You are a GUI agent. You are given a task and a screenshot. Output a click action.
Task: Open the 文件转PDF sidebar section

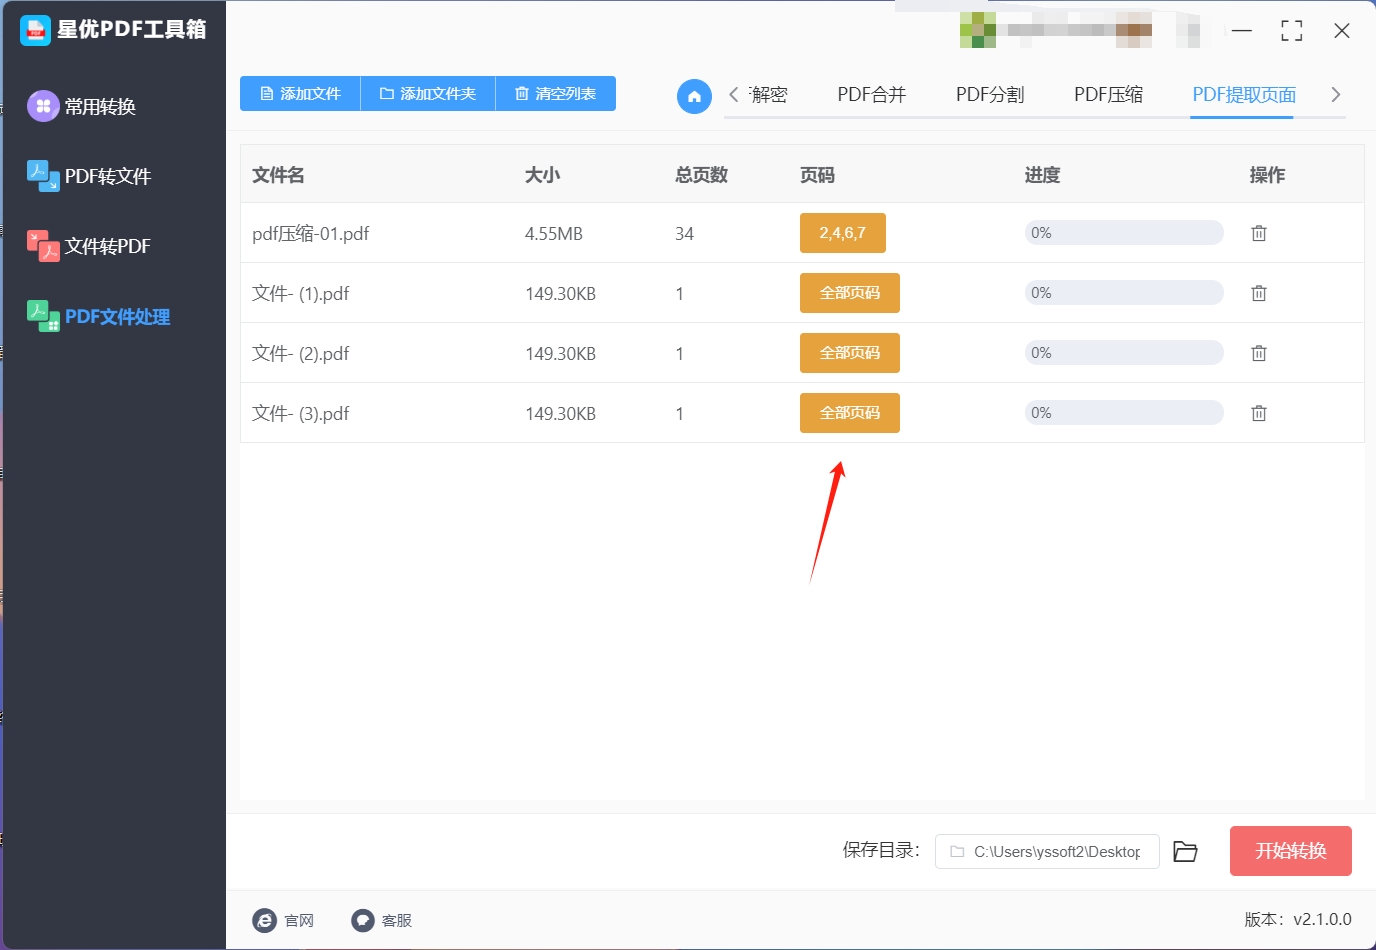coord(89,246)
